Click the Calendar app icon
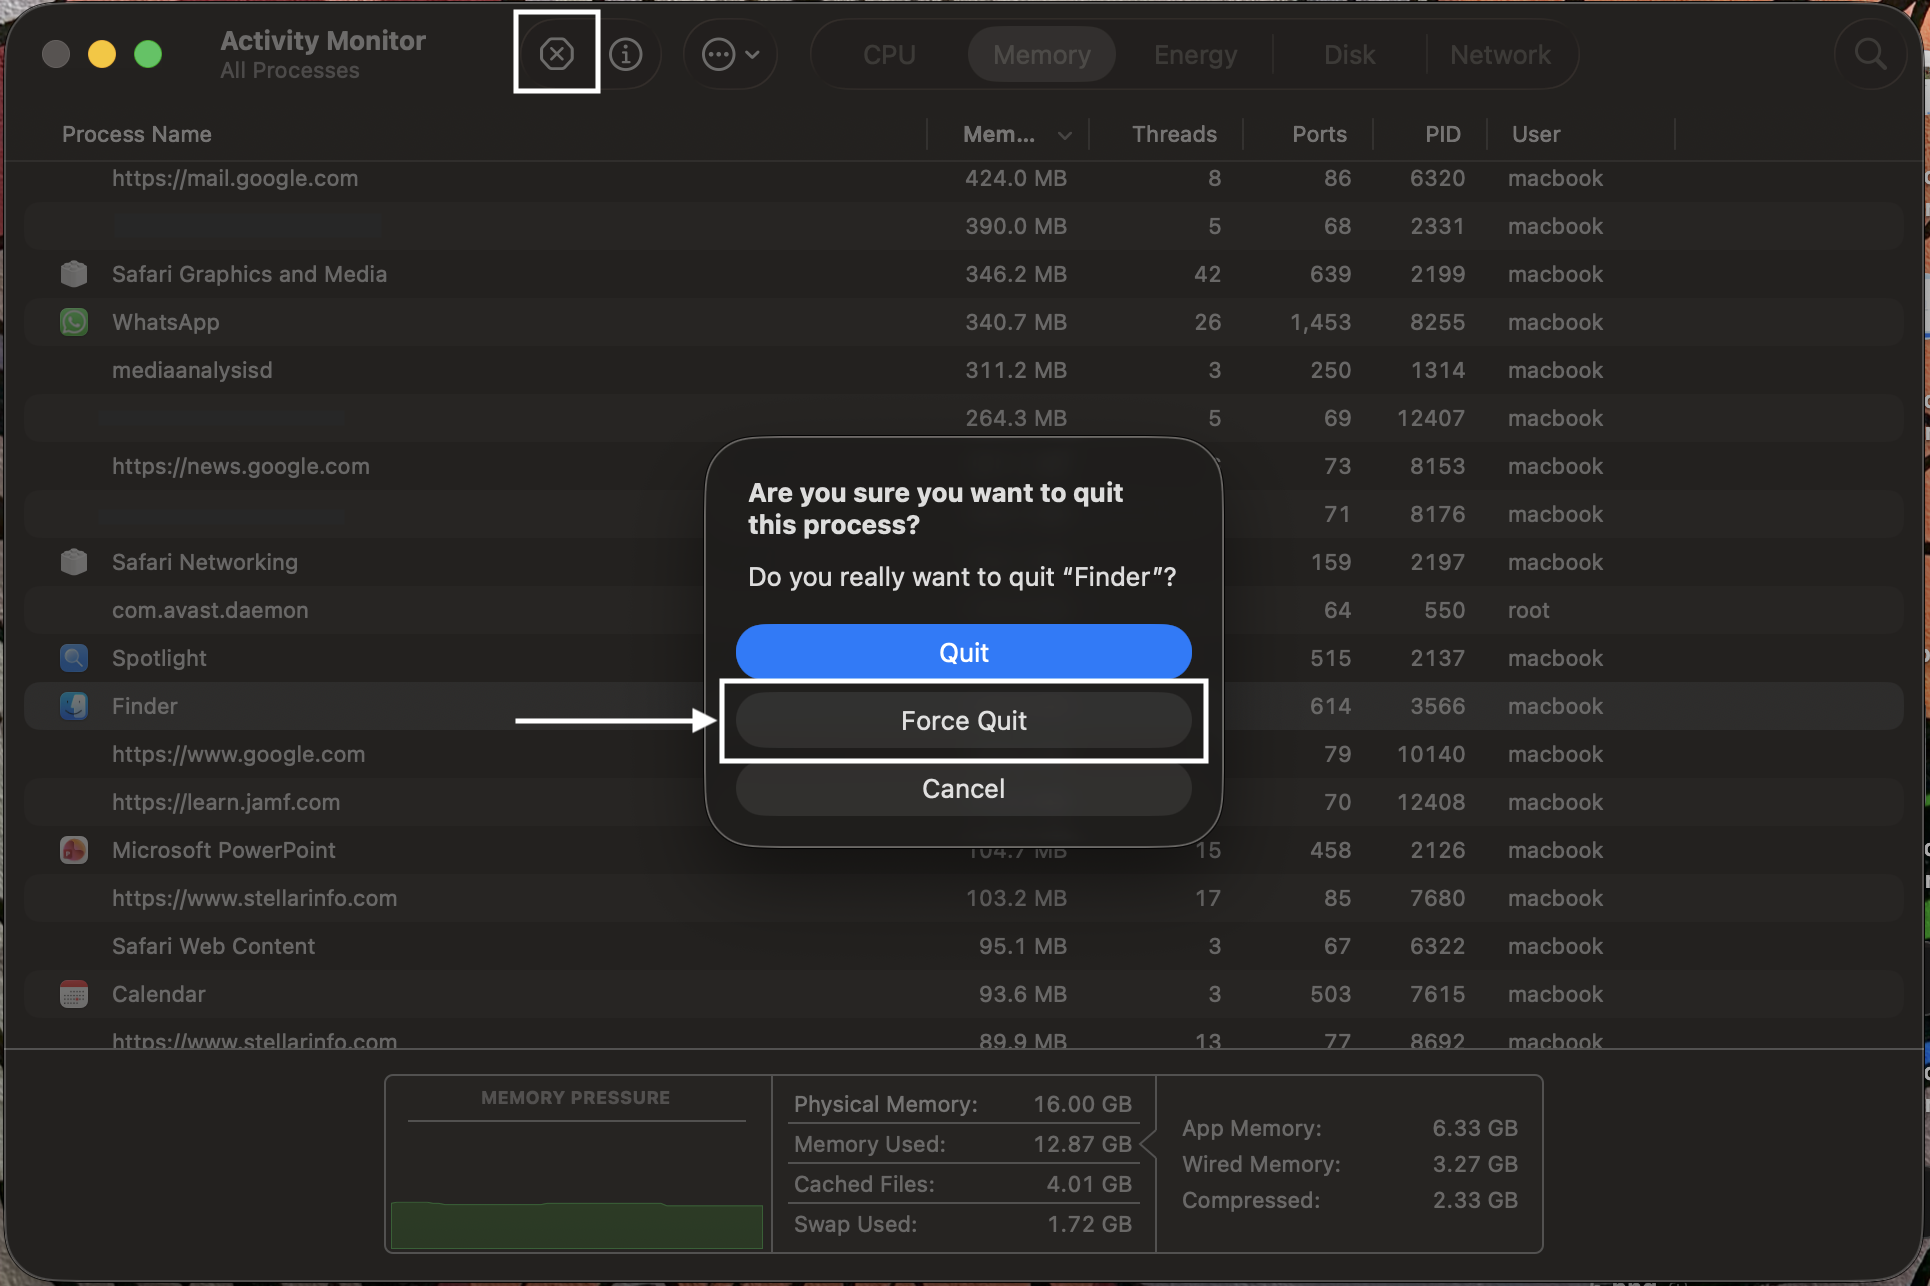Image resolution: width=1930 pixels, height=1286 pixels. pyautogui.click(x=73, y=993)
